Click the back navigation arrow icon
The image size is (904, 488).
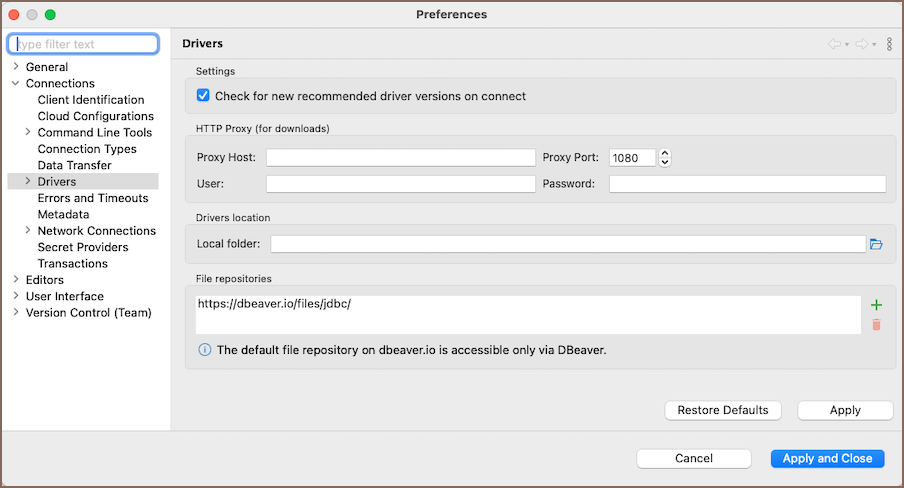[834, 44]
